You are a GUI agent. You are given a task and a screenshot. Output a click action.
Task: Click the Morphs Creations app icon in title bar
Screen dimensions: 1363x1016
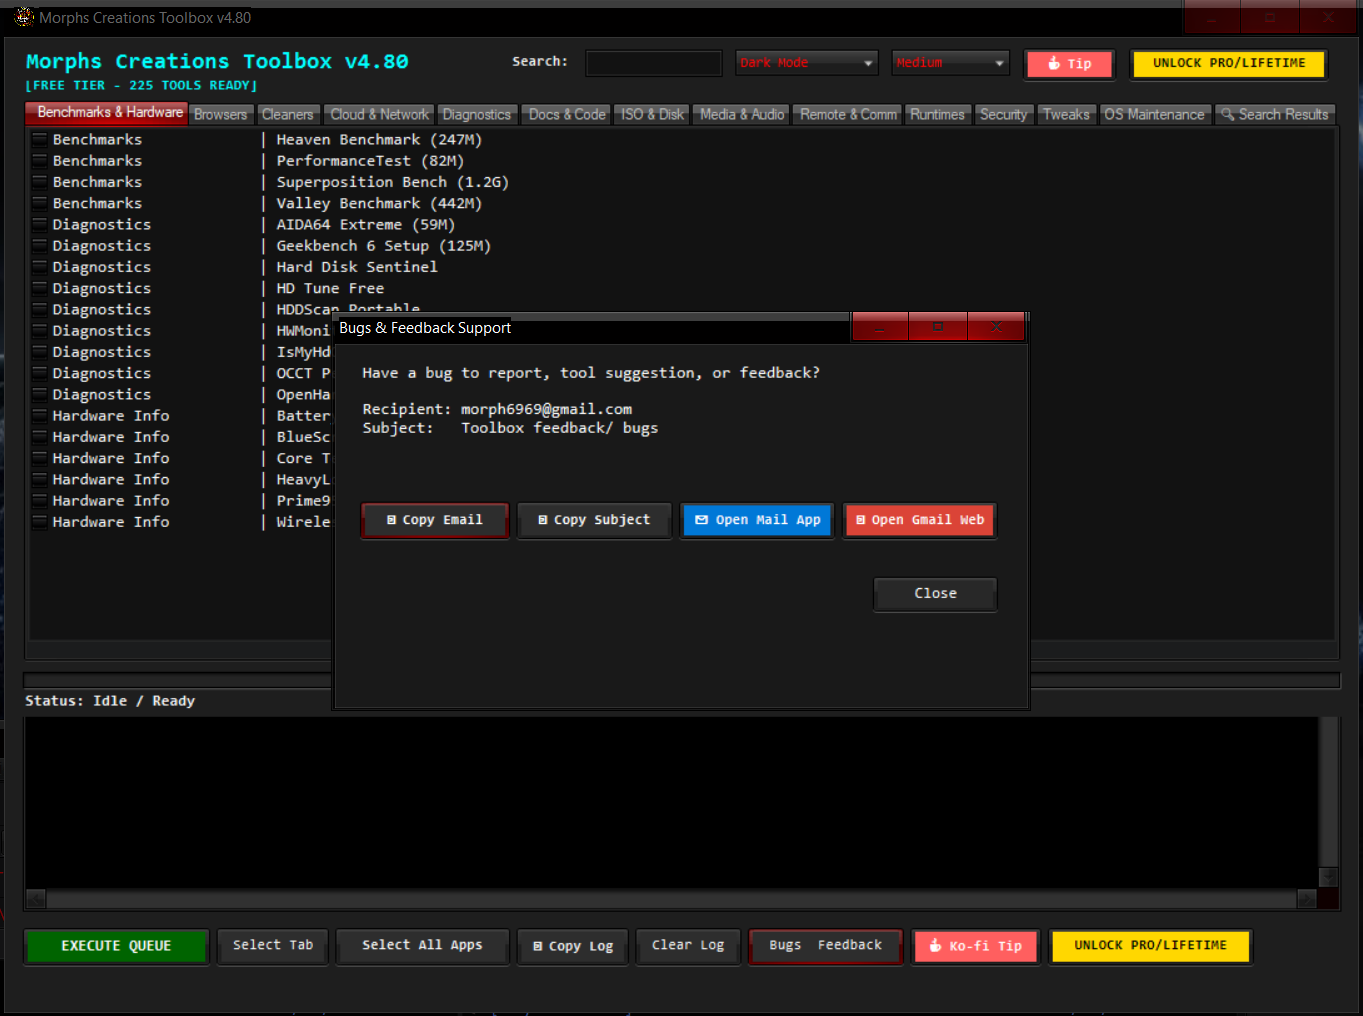point(24,17)
